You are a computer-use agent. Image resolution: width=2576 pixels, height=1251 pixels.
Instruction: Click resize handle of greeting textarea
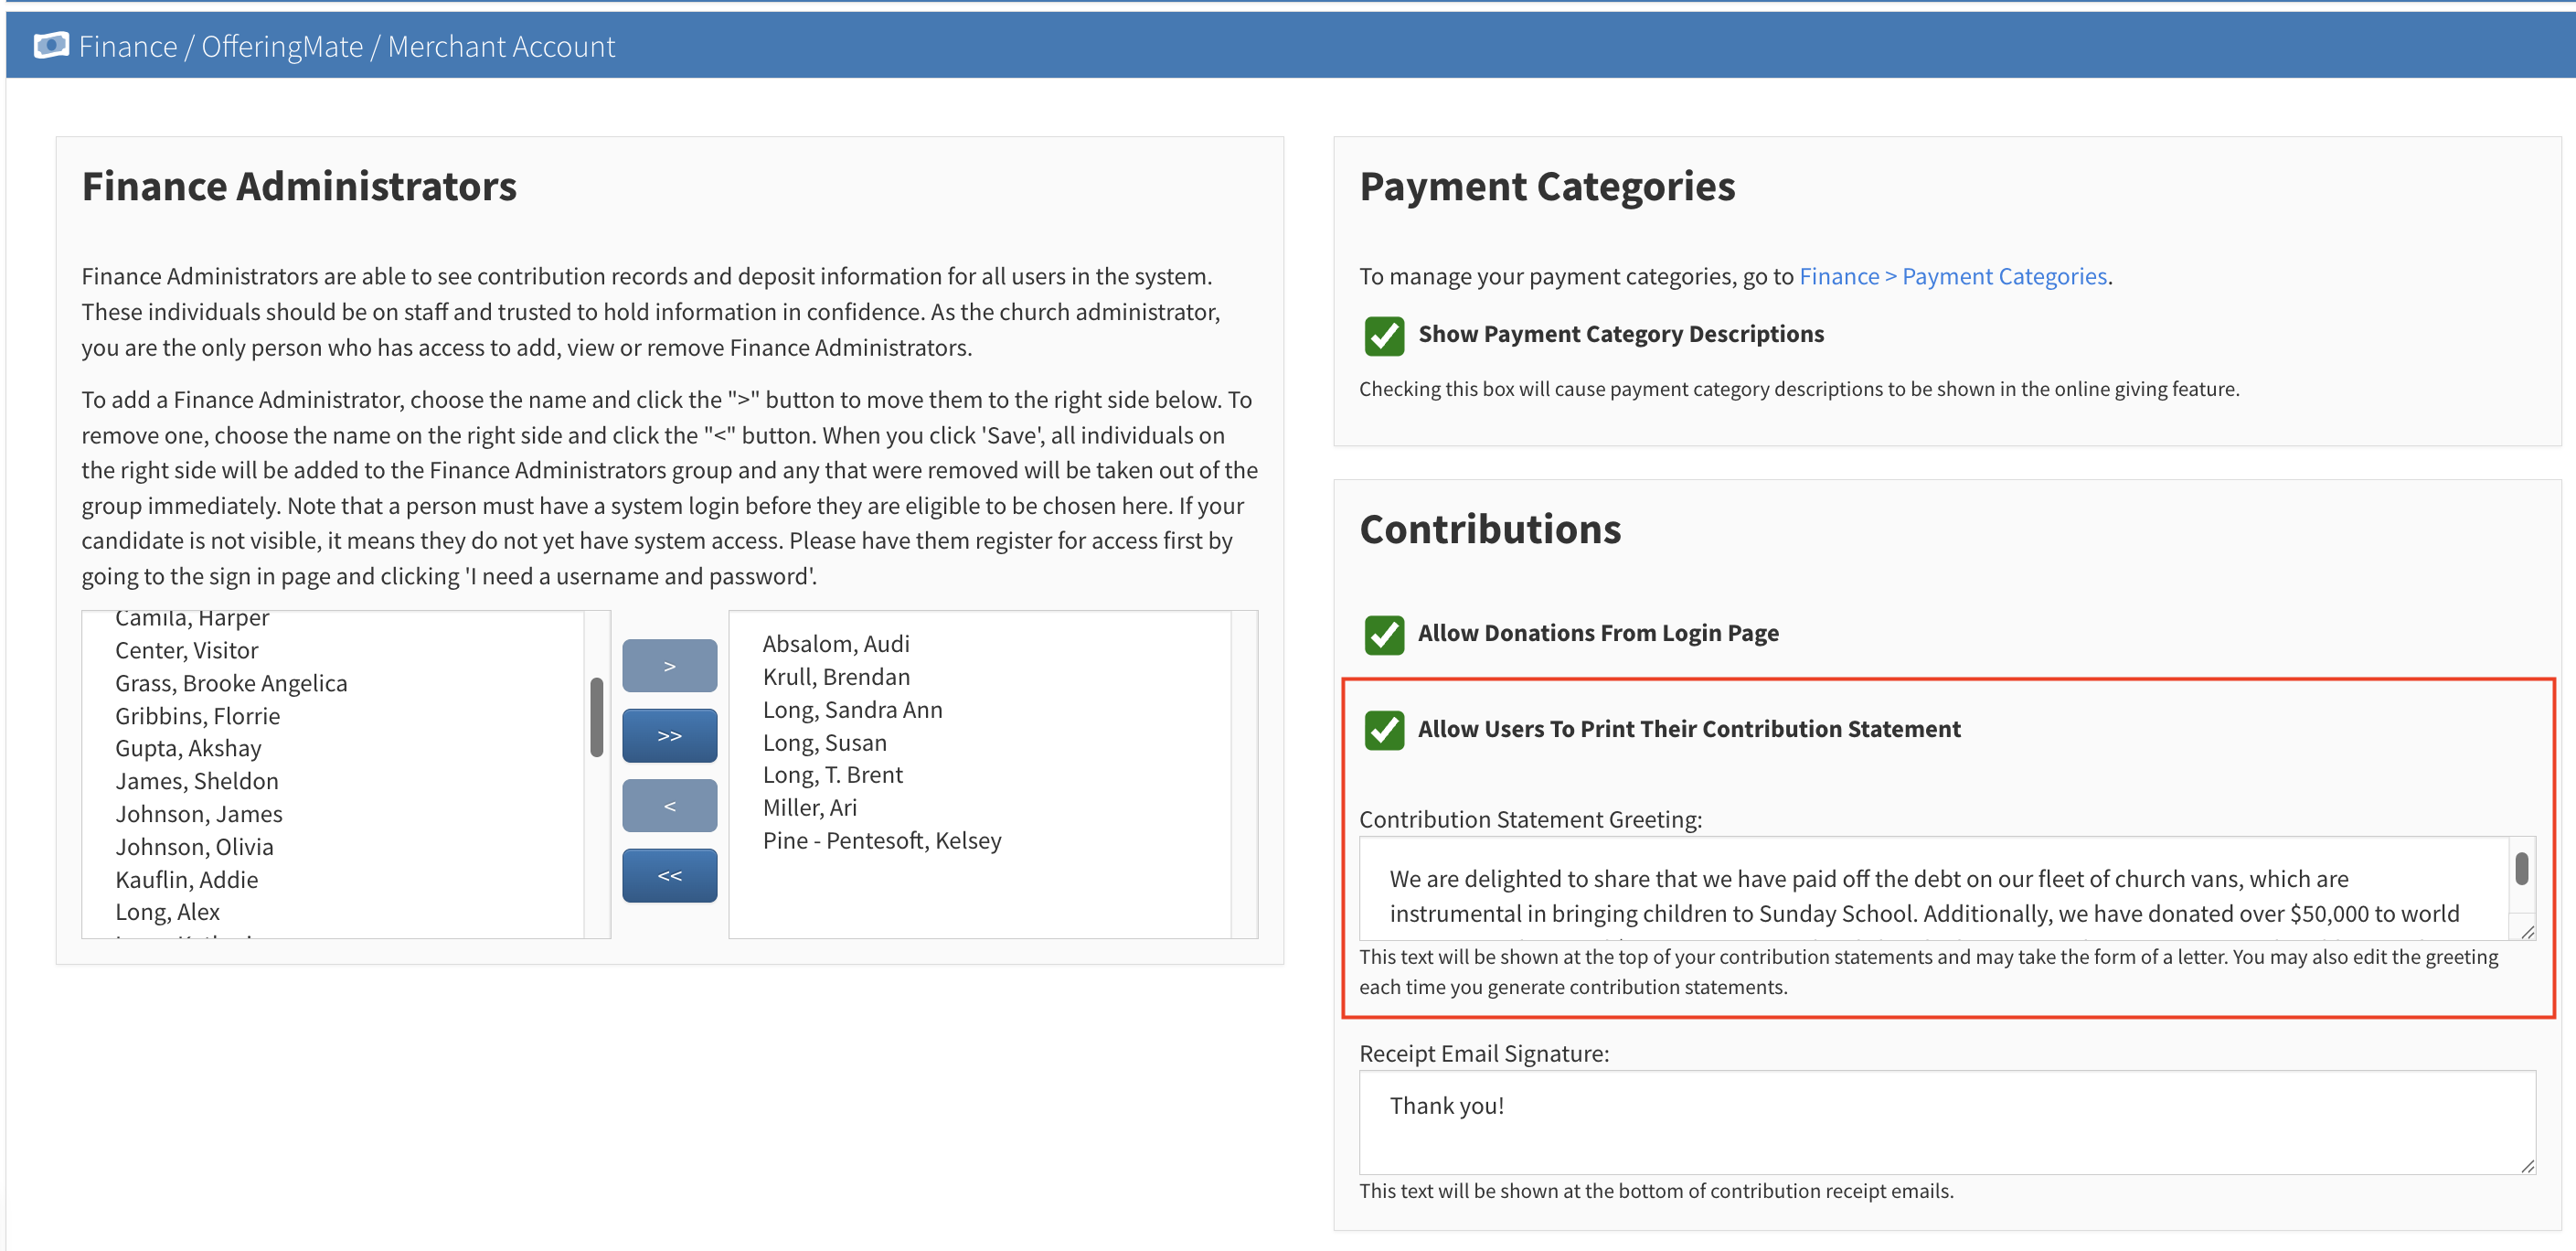2527,932
